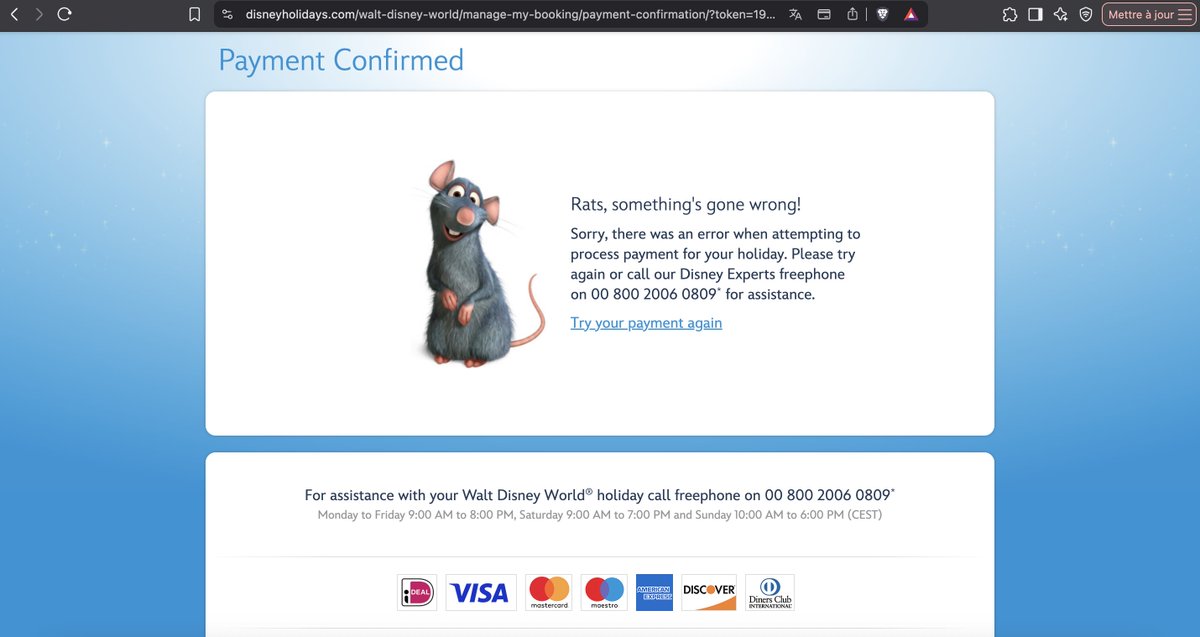Click the VISA payment logo
Viewport: 1200px width, 637px height.
pyautogui.click(x=481, y=592)
